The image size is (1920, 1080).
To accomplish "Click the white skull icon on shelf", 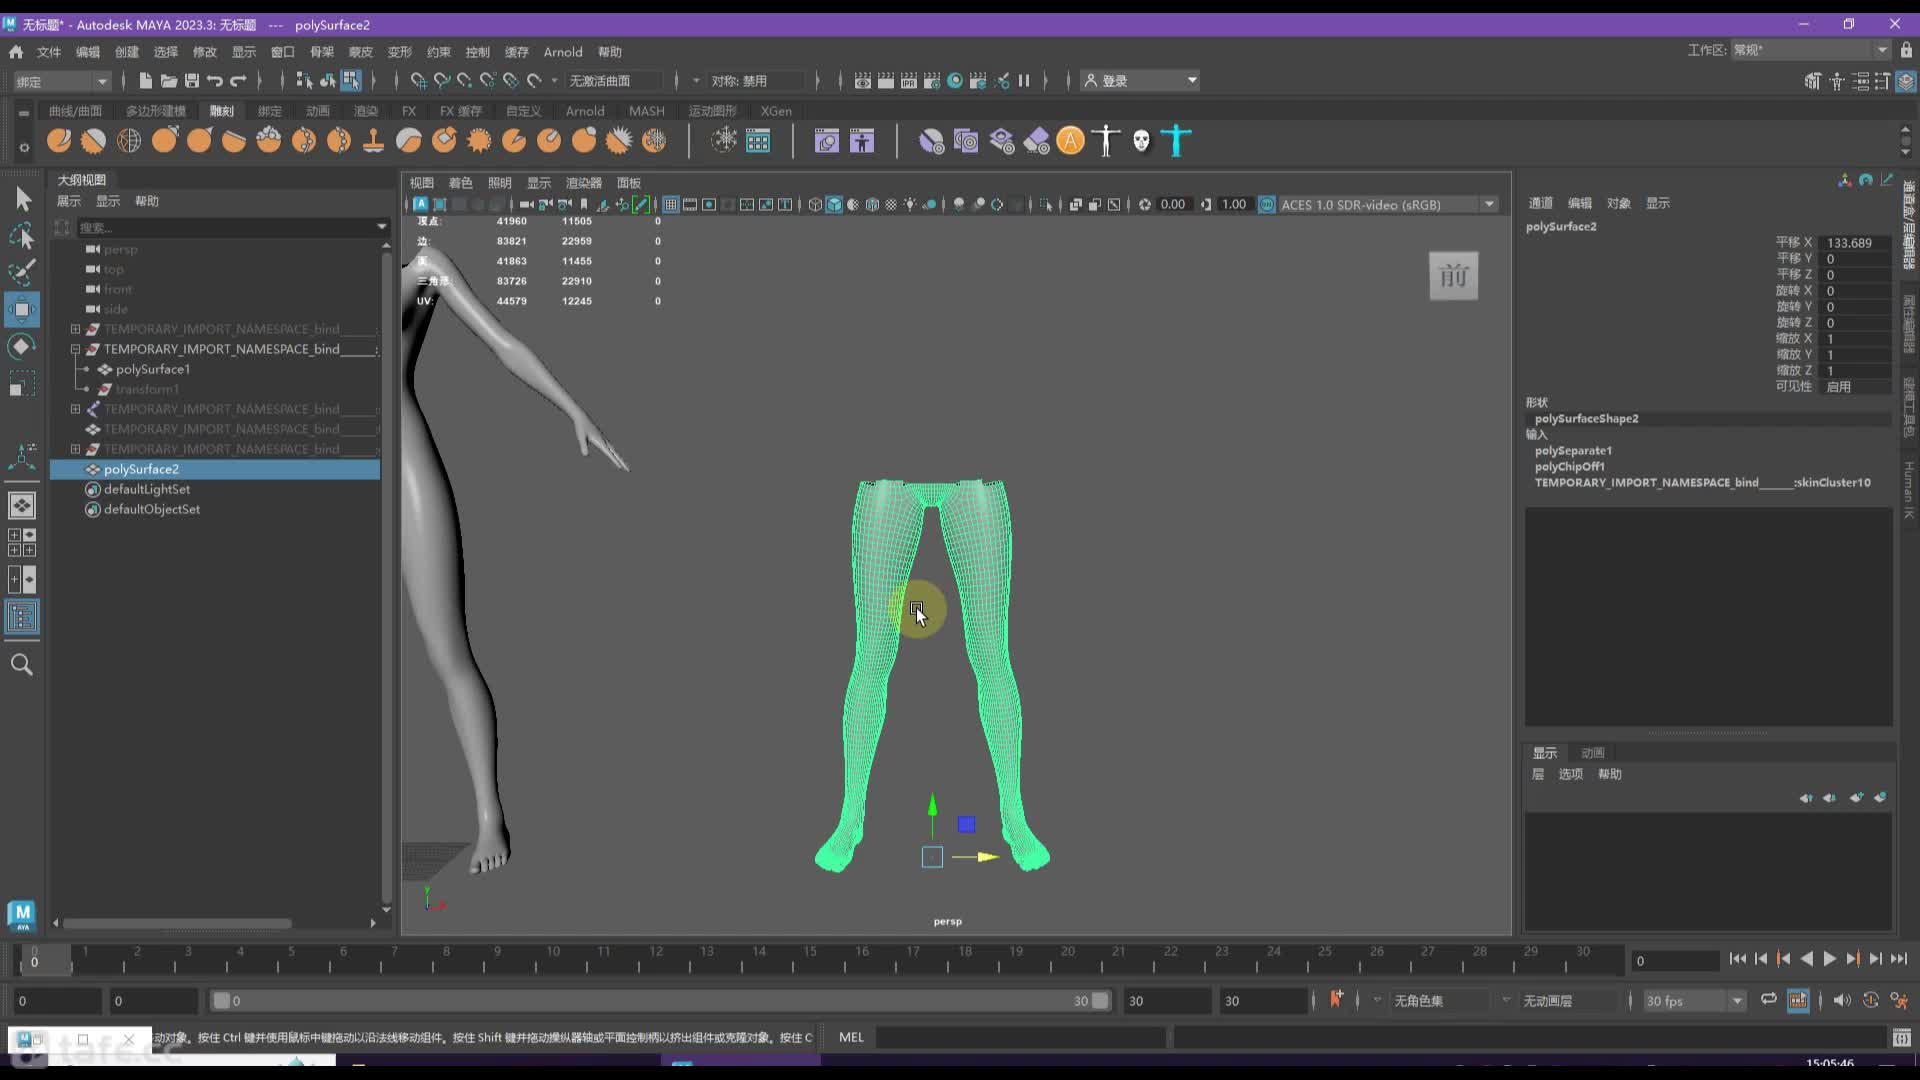I will [x=1141, y=141].
